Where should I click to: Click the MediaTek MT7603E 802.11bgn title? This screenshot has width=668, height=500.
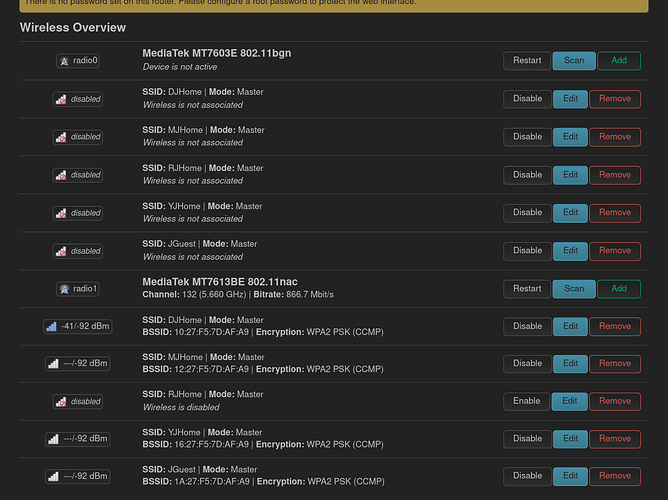pyautogui.click(x=217, y=53)
